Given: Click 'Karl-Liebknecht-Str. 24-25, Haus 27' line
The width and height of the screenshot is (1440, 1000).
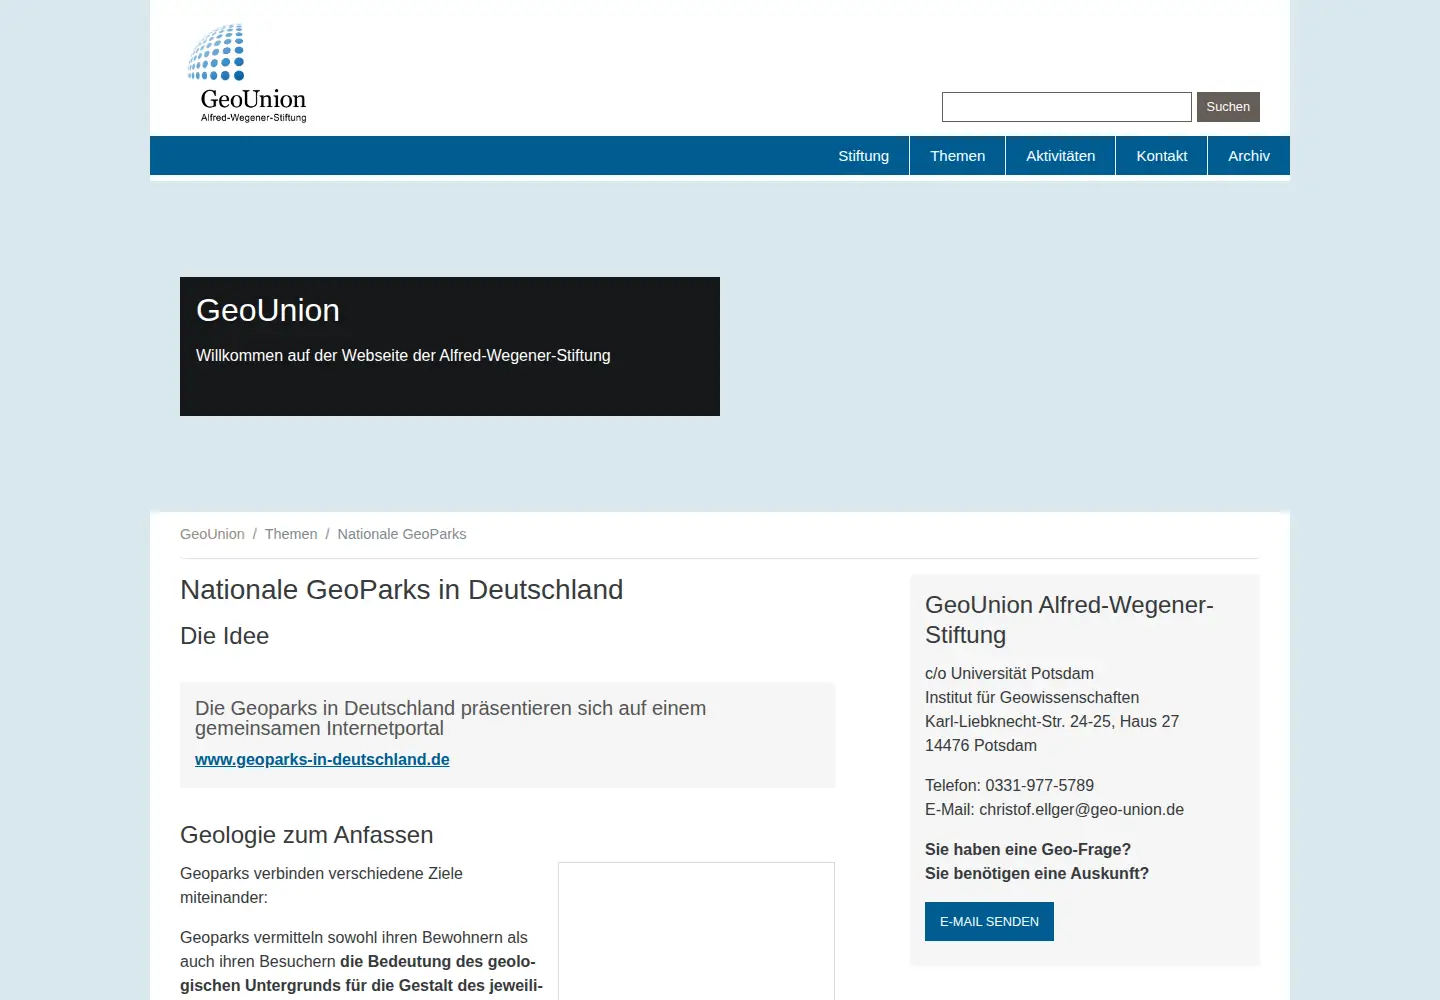Looking at the screenshot, I should pos(1052,722).
